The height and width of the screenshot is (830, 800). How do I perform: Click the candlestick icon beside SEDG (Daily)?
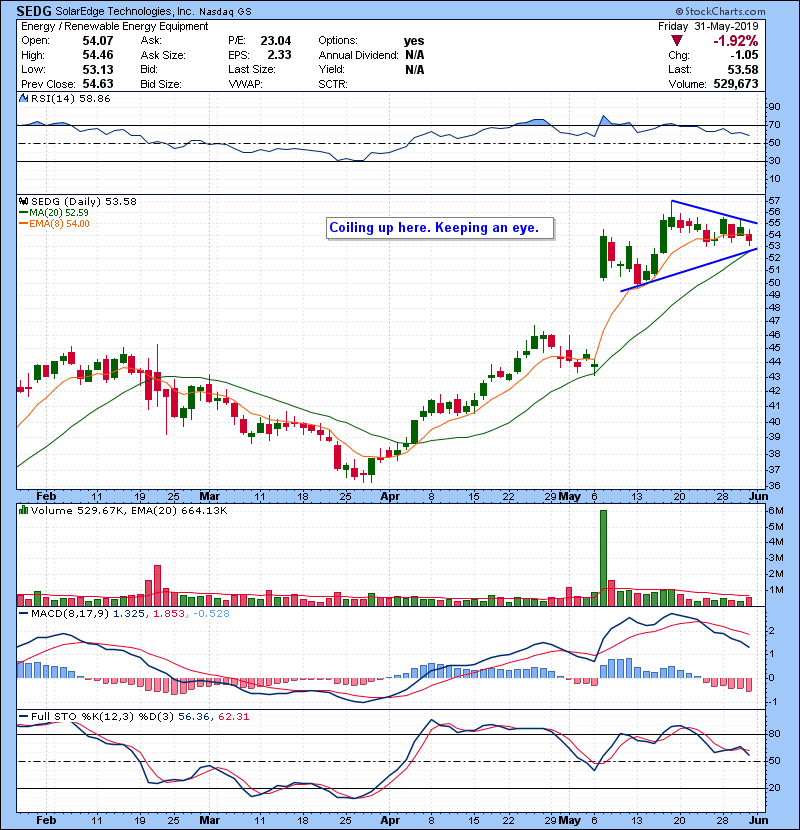click(23, 201)
